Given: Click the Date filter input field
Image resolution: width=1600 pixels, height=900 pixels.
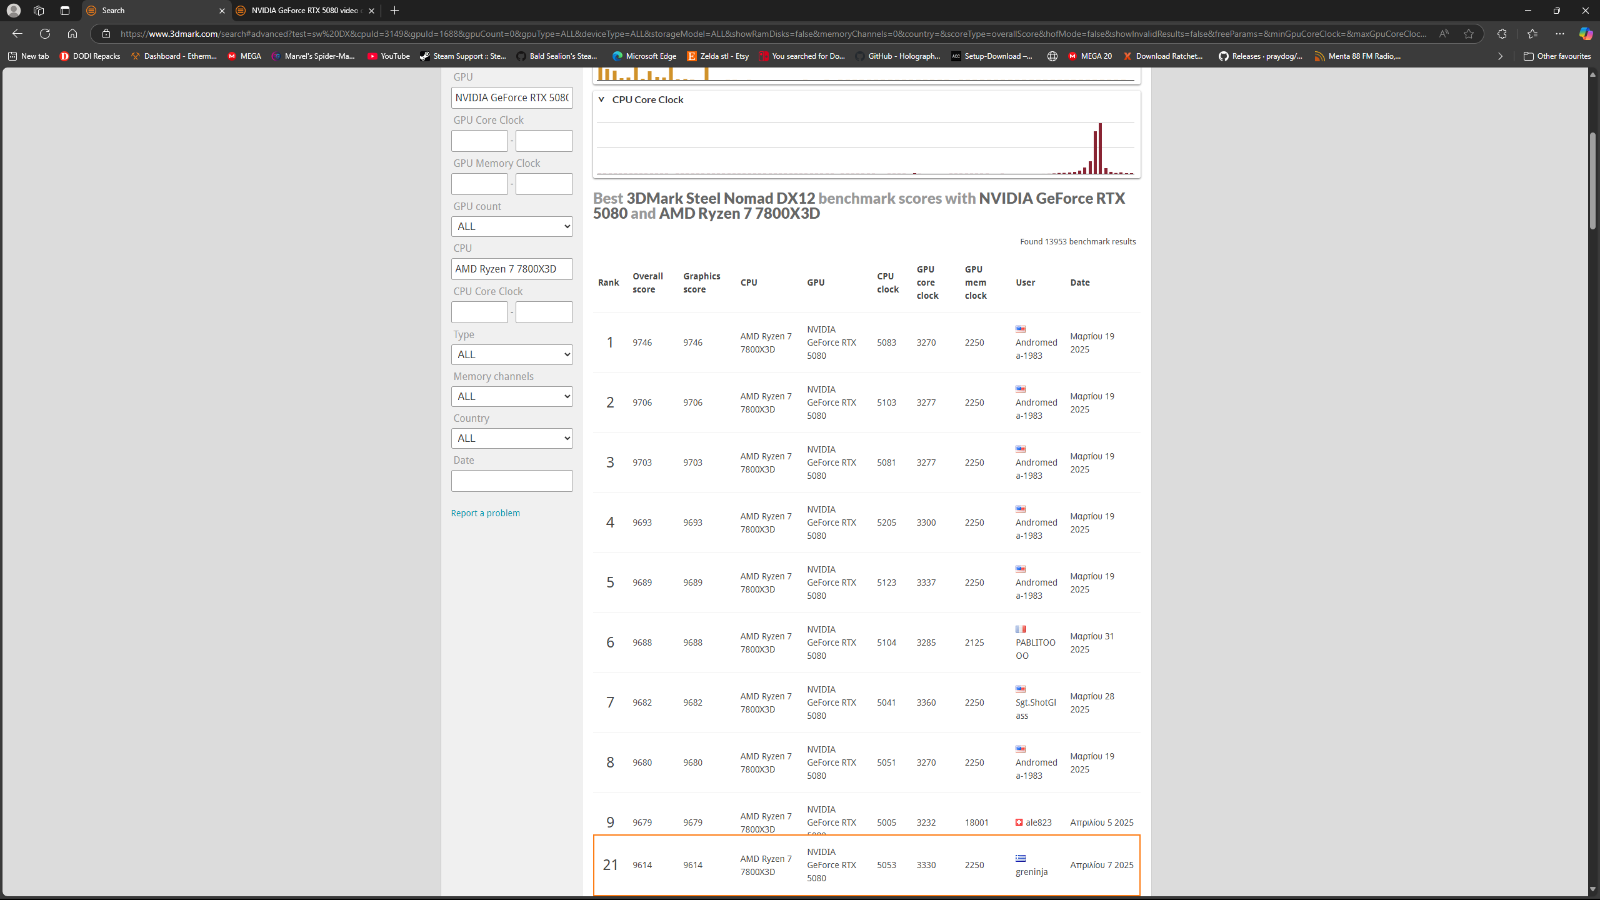Looking at the screenshot, I should click(511, 481).
